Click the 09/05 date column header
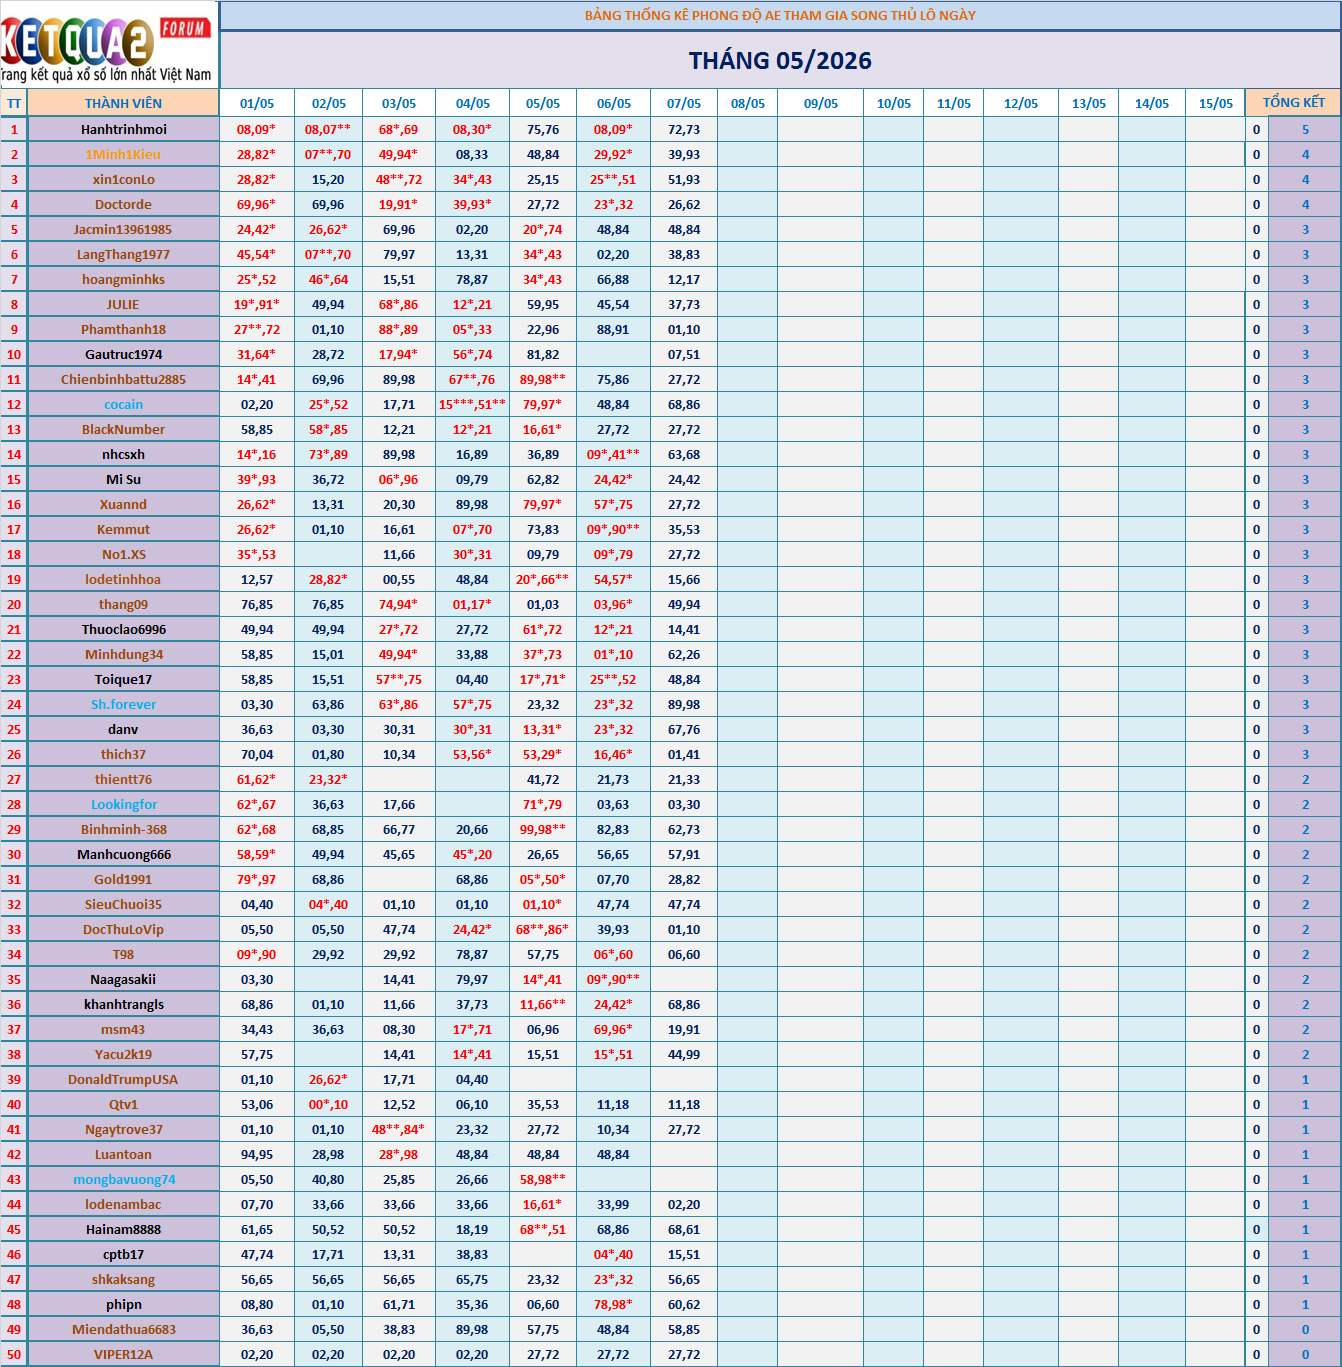This screenshot has height=1367, width=1342. 821,103
